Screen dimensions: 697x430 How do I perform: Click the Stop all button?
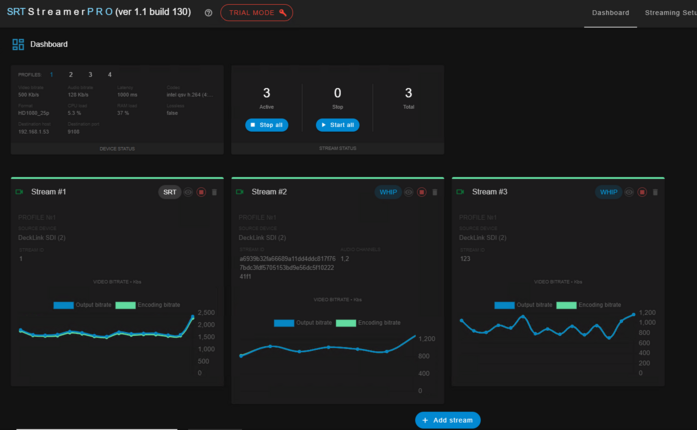267,125
